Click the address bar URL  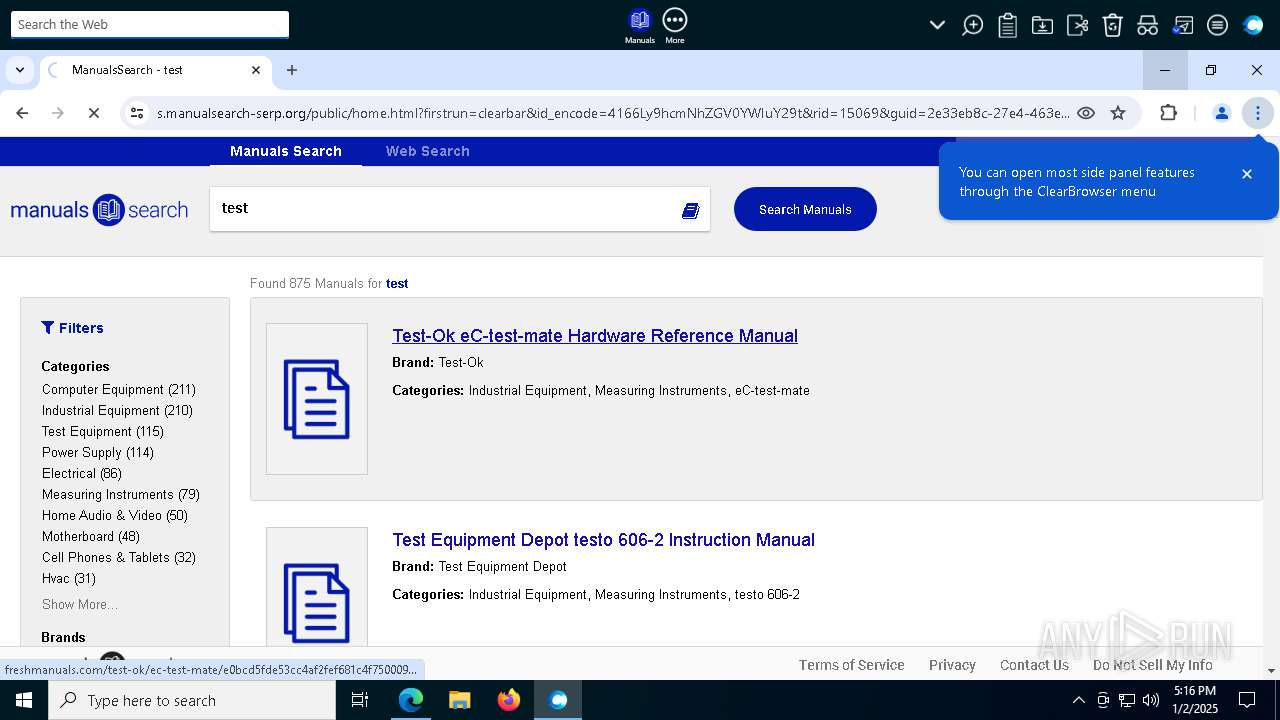pos(612,113)
